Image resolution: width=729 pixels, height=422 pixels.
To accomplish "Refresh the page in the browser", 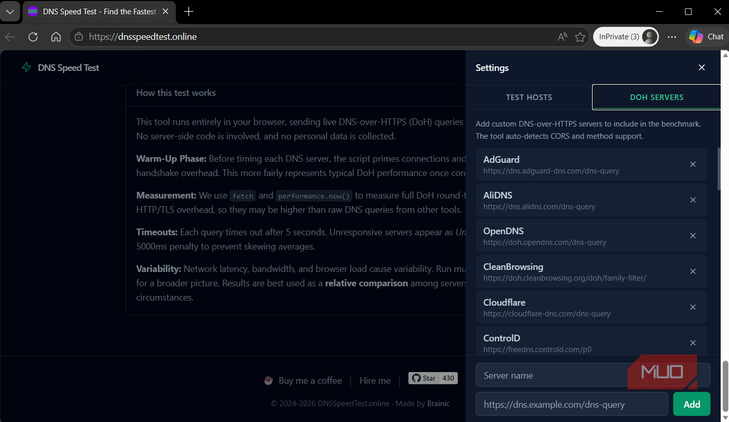I will point(33,37).
